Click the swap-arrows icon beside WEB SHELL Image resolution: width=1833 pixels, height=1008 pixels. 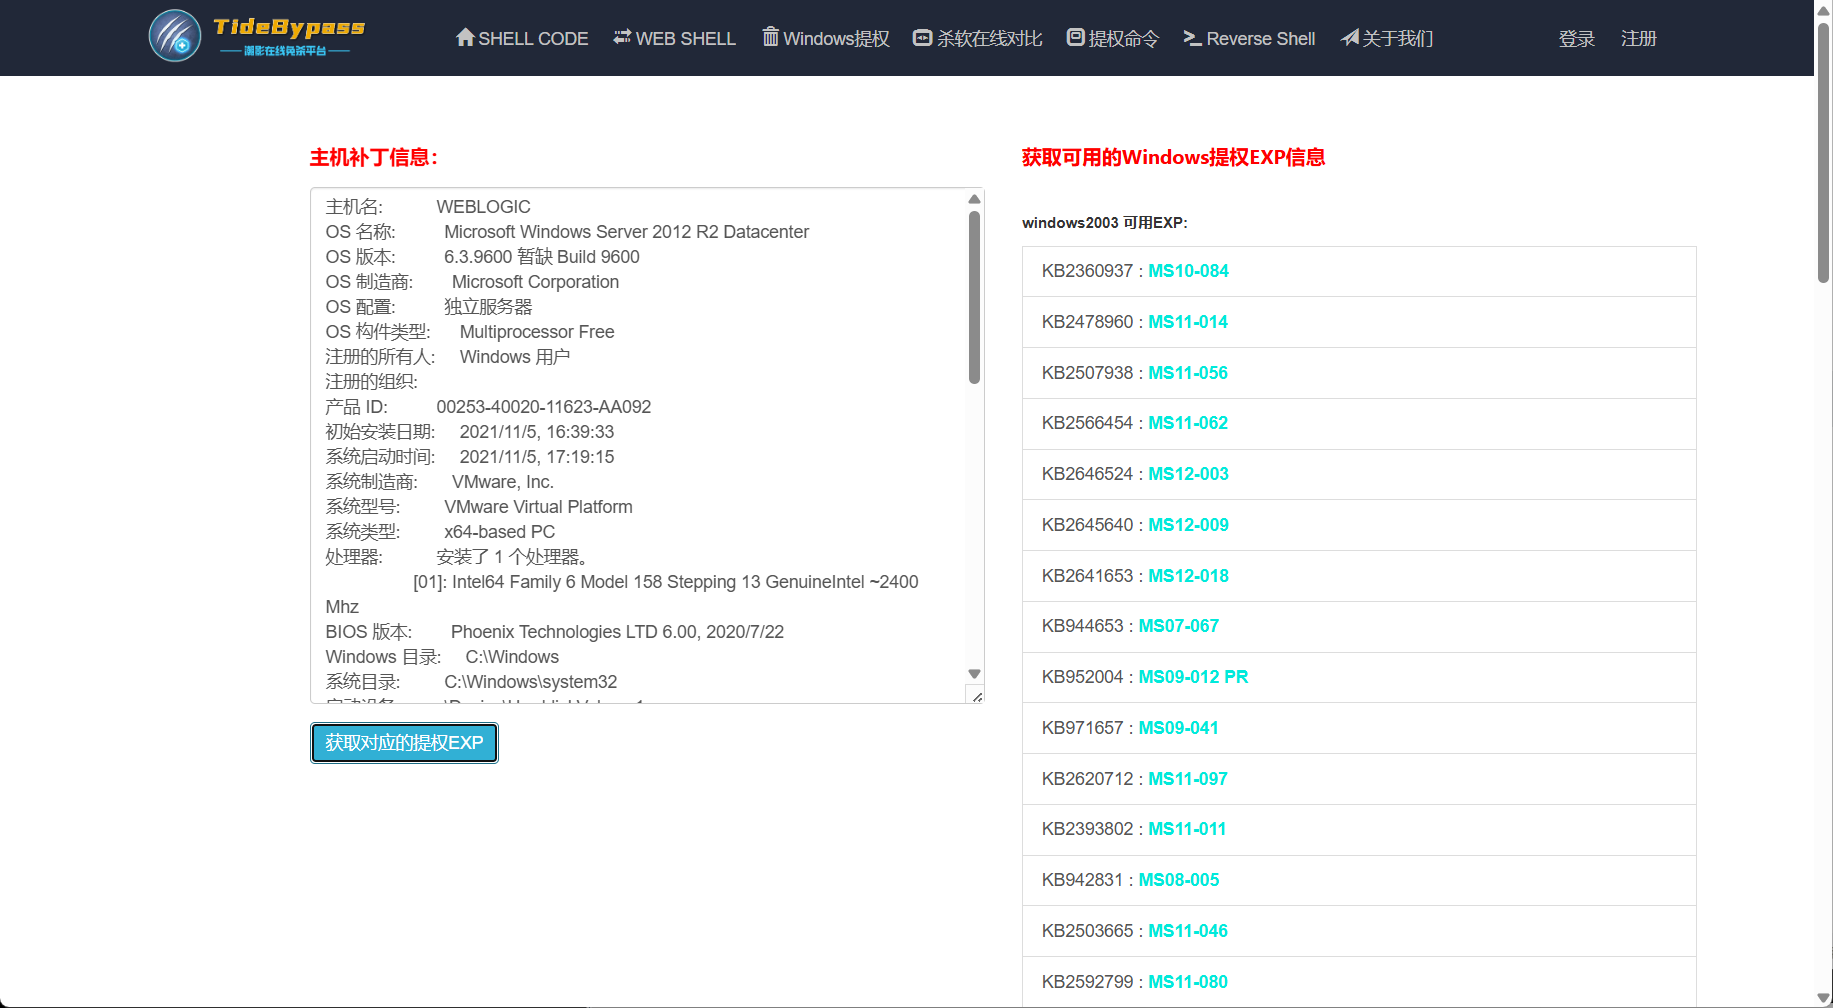(x=622, y=37)
